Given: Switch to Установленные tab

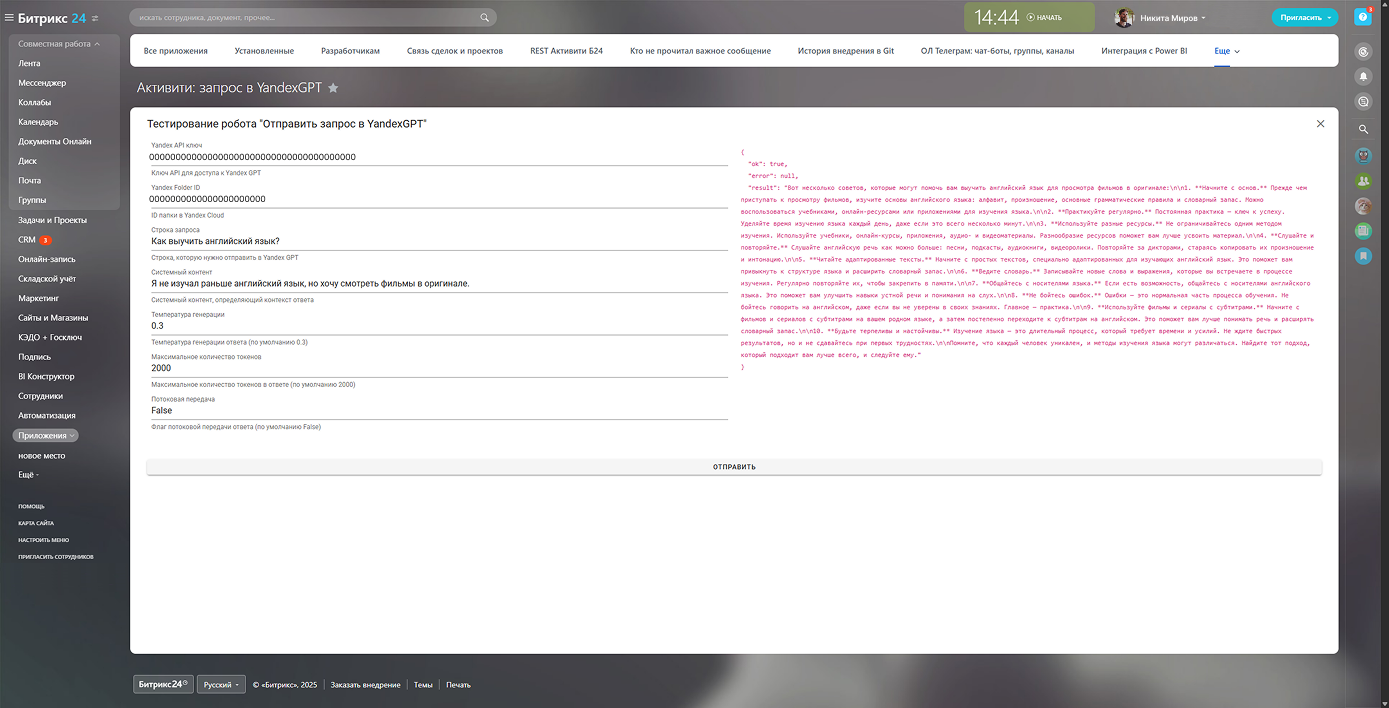Looking at the screenshot, I should point(264,51).
